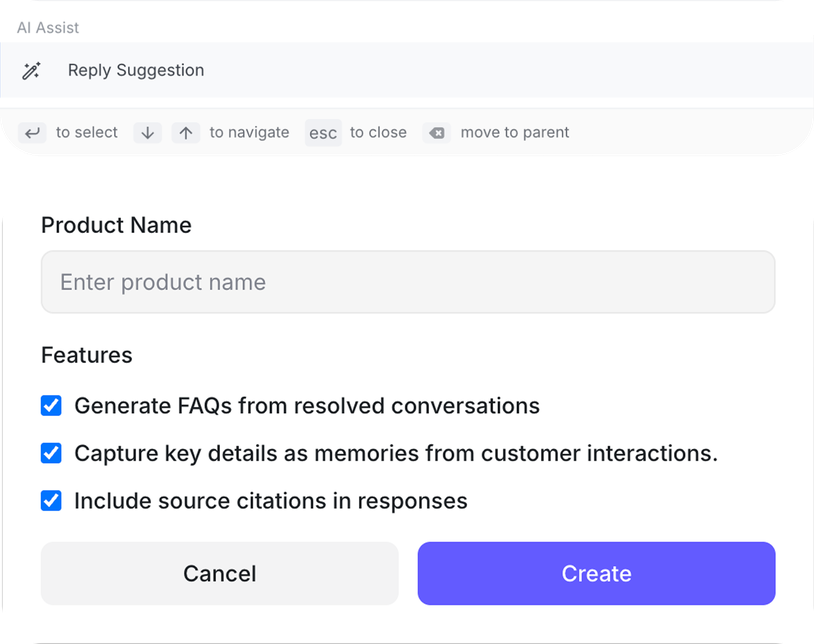Screen dimensions: 814x644
Task: Click the 'move to parent' hint text
Action: click(514, 133)
